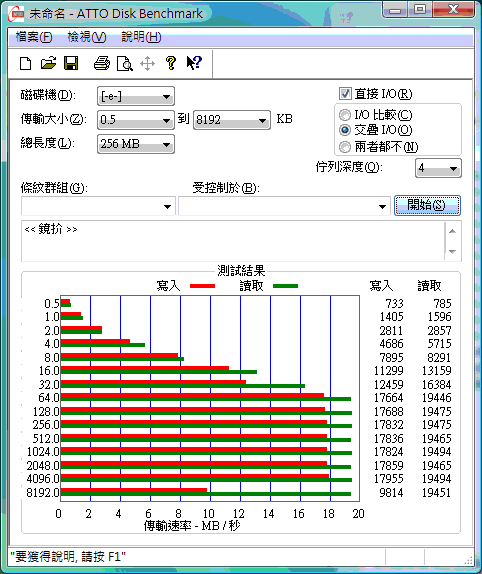Screen dimensions: 482x574
Task: Open the 說明(H) menu
Action: tap(141, 37)
